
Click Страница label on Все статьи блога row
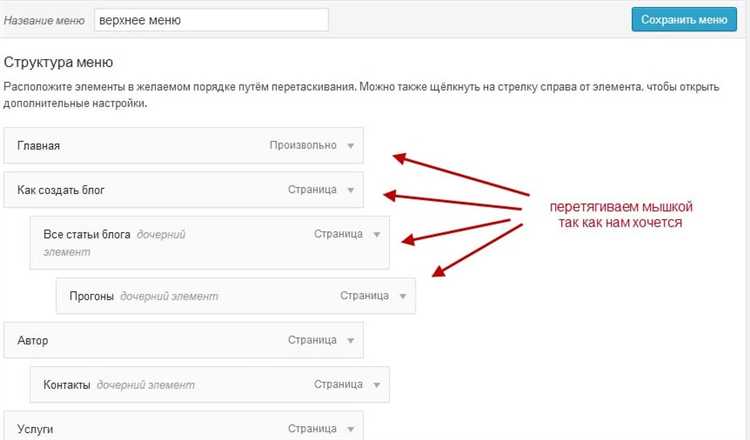coord(338,234)
